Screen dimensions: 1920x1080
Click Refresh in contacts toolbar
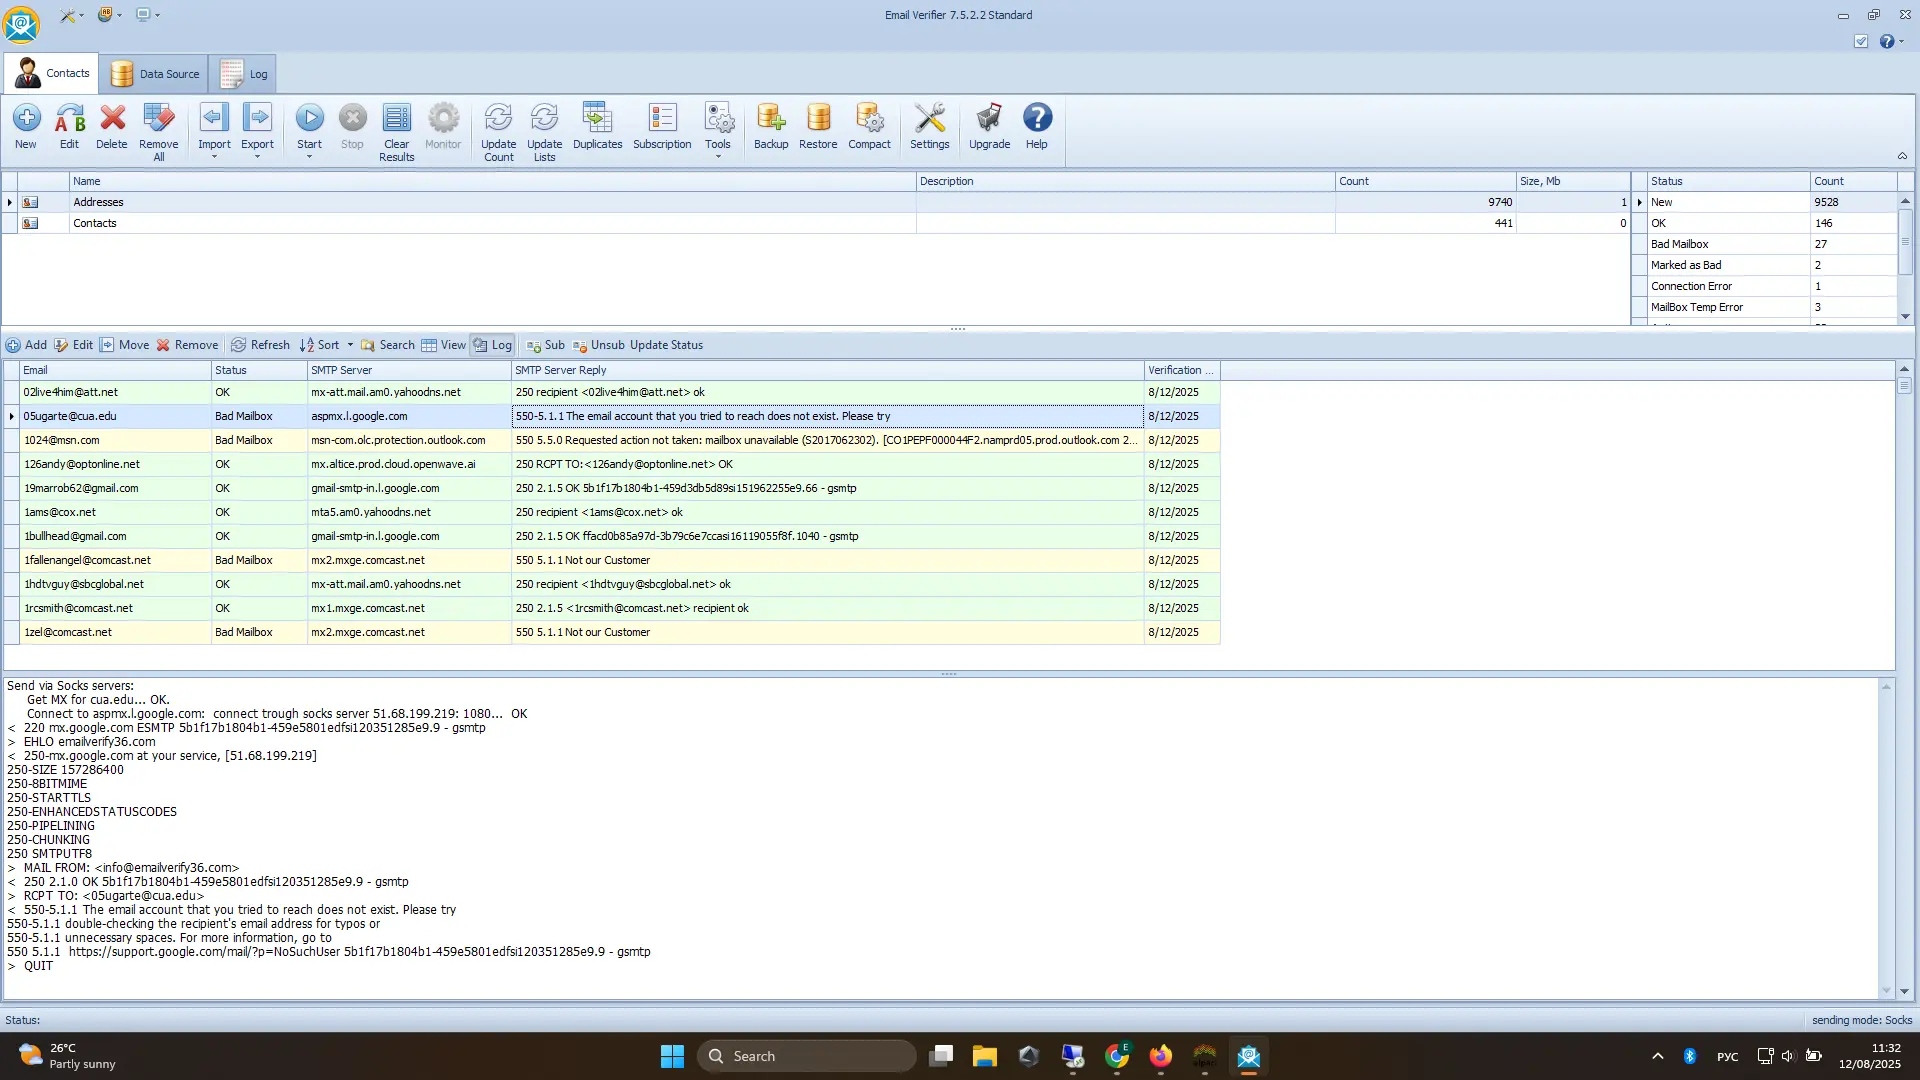click(x=260, y=345)
